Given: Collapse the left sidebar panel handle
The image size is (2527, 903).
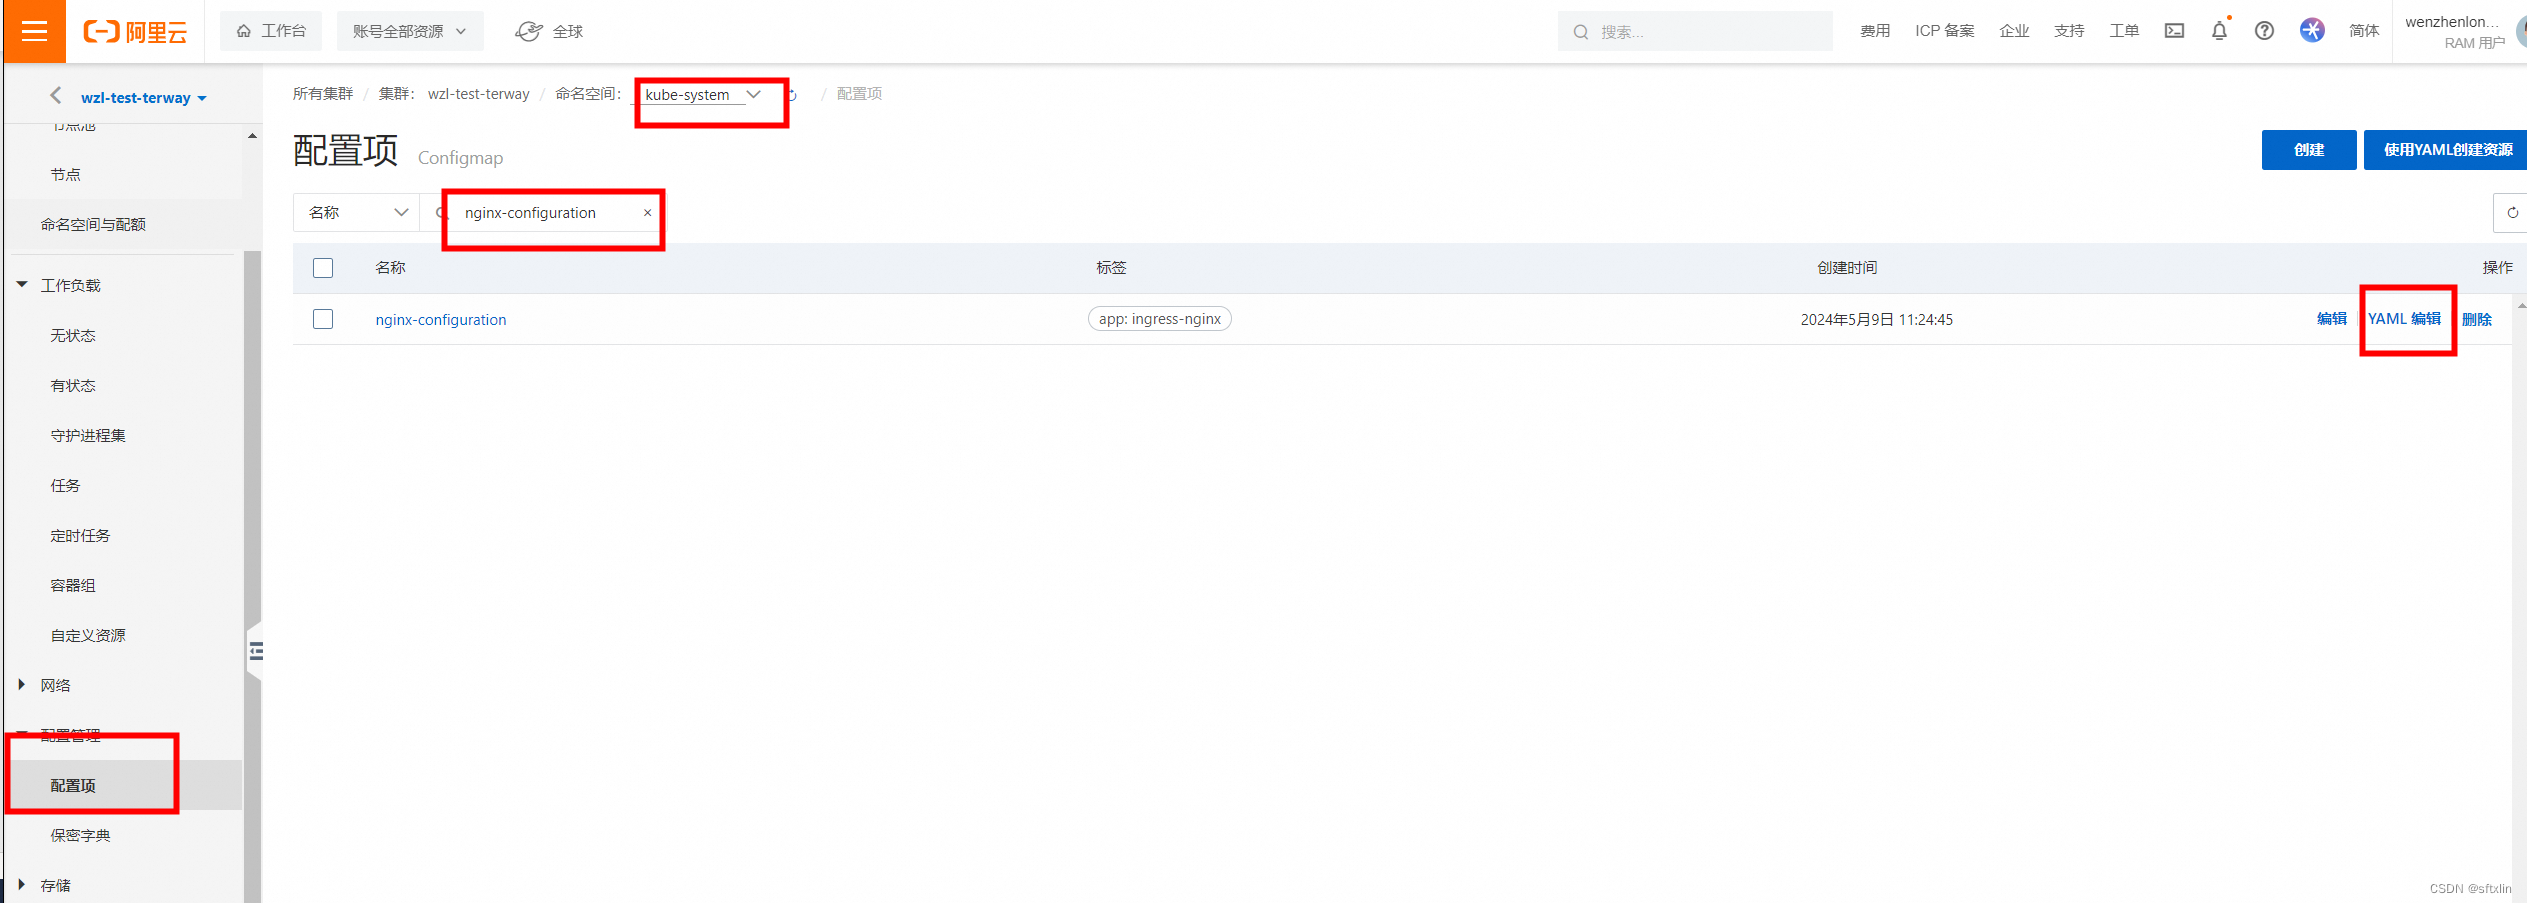Looking at the screenshot, I should [255, 651].
